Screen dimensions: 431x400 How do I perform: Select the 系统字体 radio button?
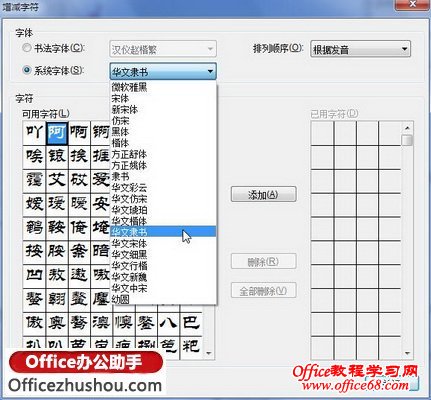coord(27,70)
